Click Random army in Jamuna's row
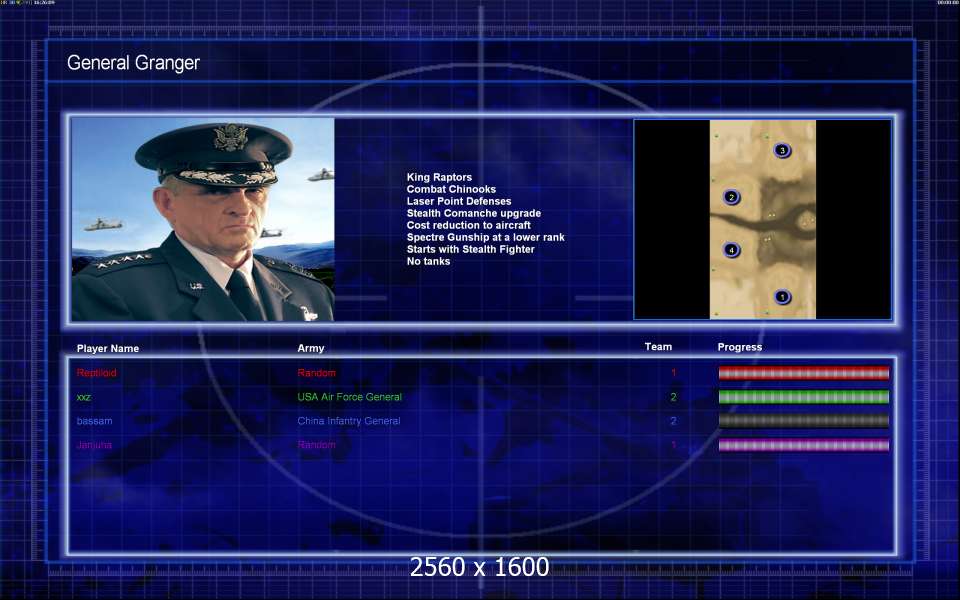 click(317, 445)
